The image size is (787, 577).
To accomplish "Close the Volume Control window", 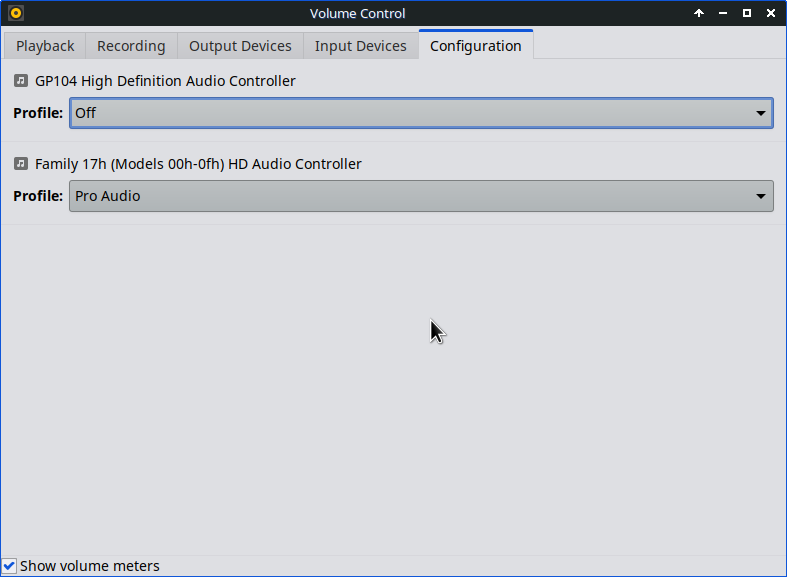I will pyautogui.click(x=770, y=13).
